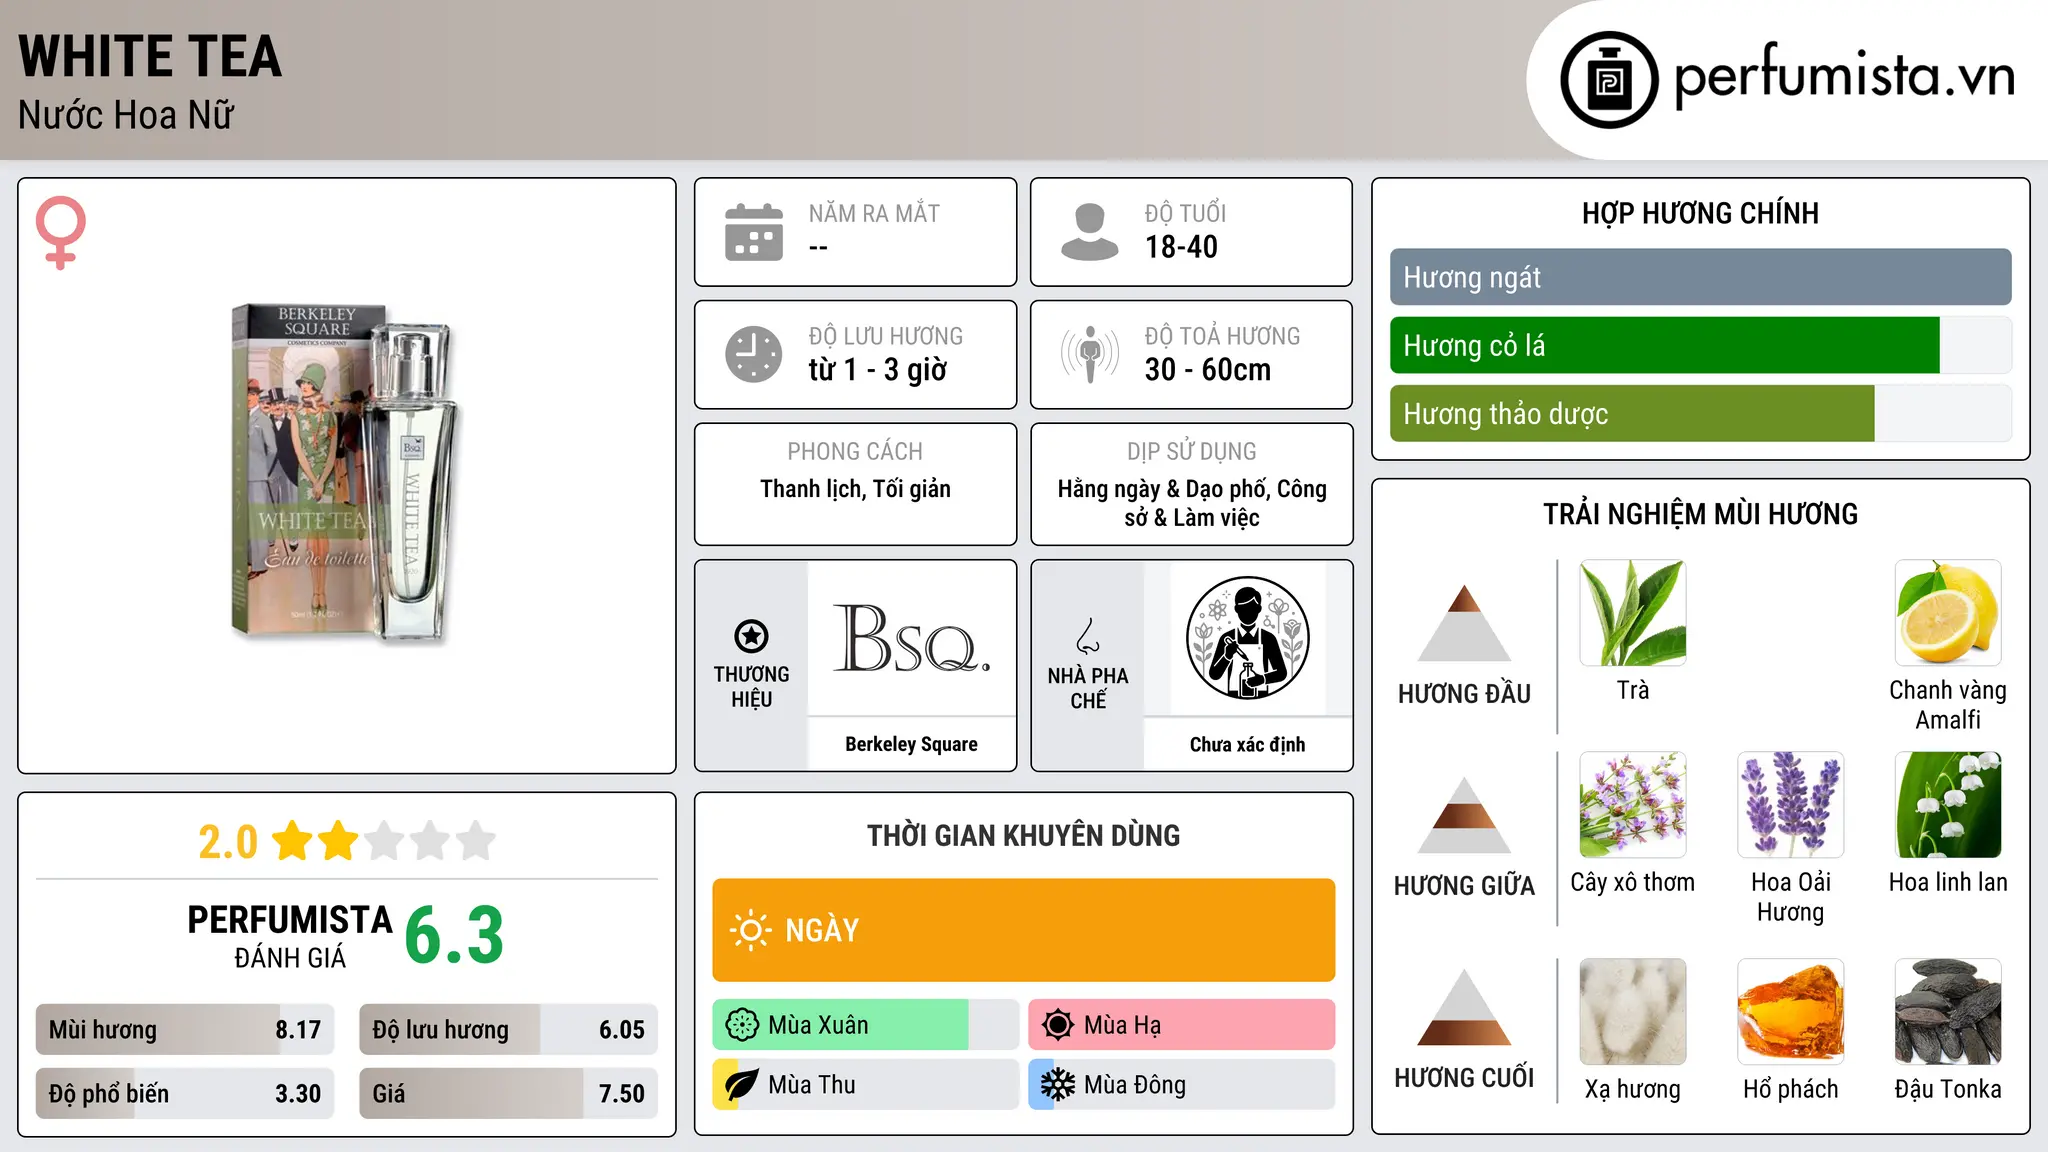Click the WHITE TEA title

[x=150, y=56]
